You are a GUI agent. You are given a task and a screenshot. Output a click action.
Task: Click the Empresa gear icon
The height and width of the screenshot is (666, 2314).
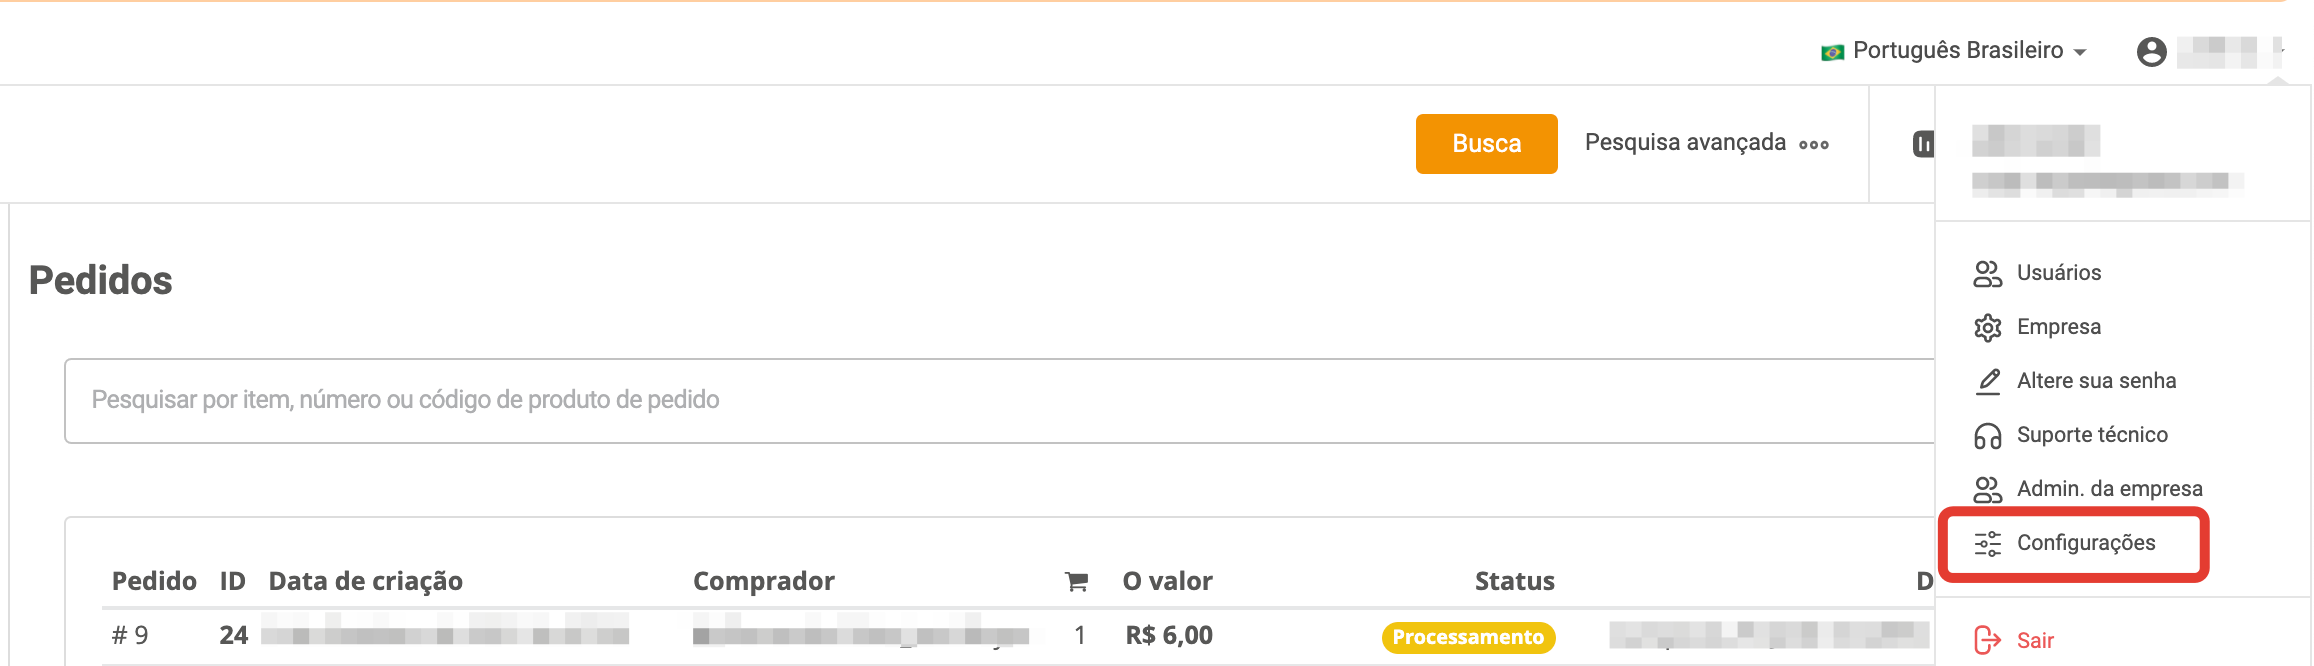click(1987, 328)
